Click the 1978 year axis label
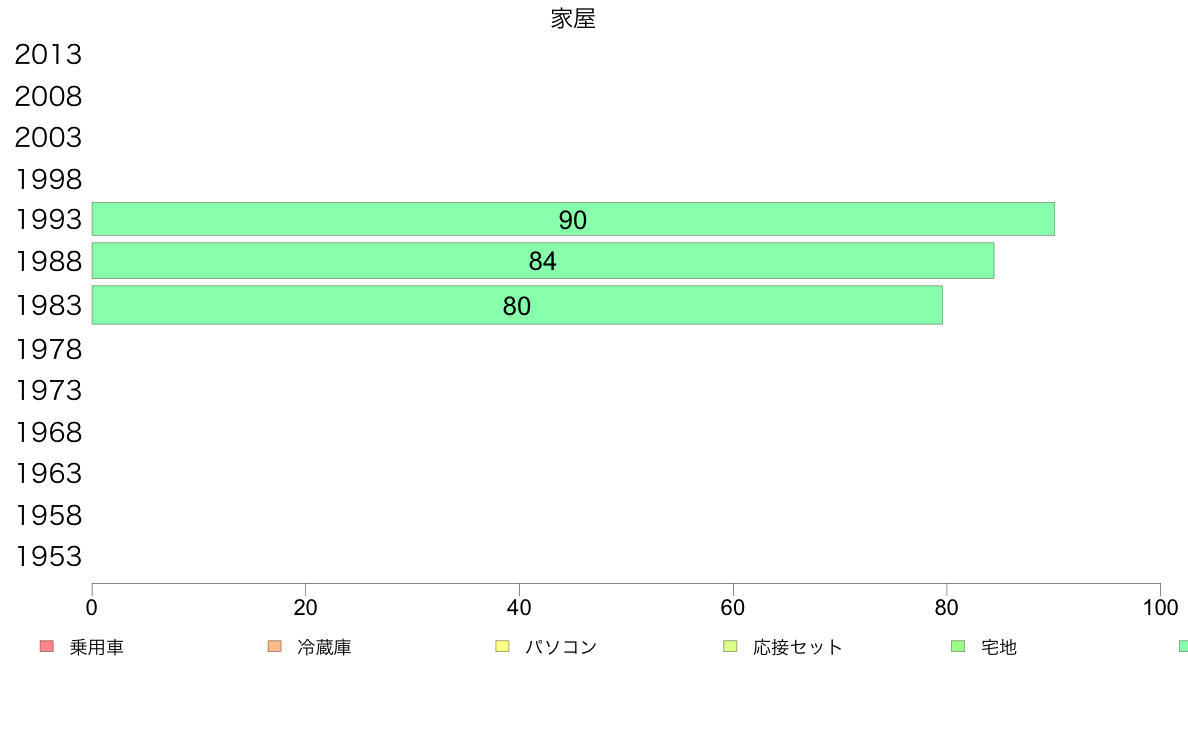 [x=48, y=349]
